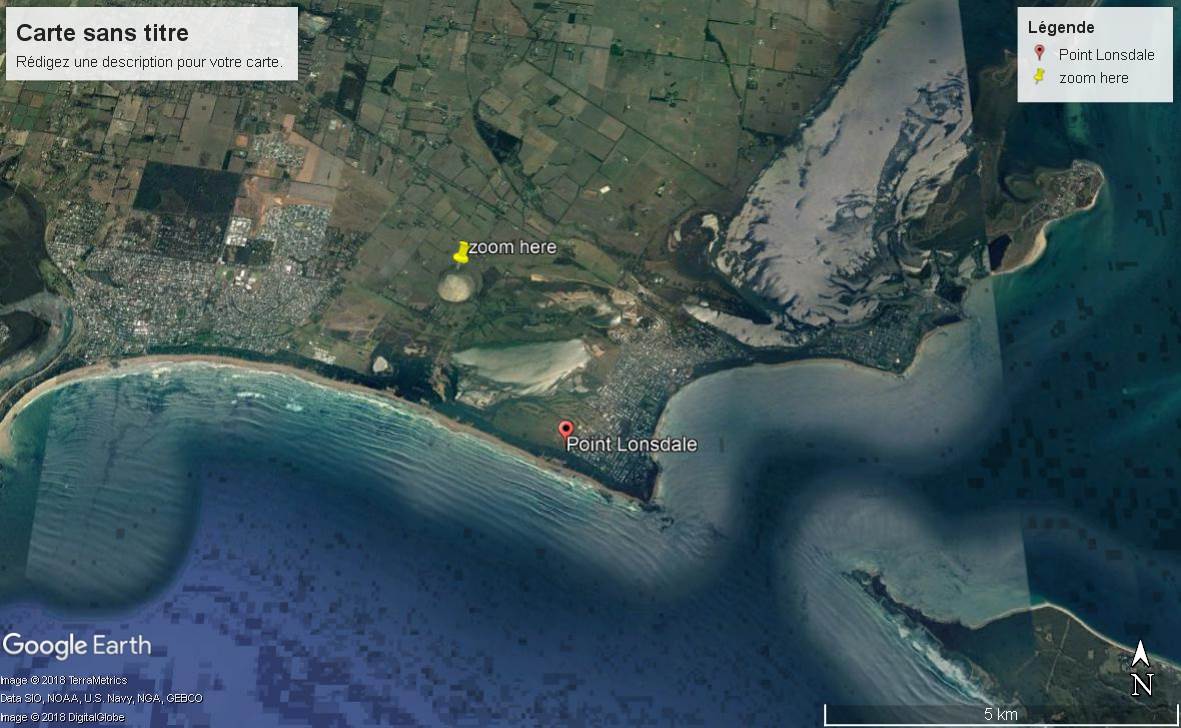
Task: Select the red Point Lonsdale map marker
Action: (x=566, y=429)
